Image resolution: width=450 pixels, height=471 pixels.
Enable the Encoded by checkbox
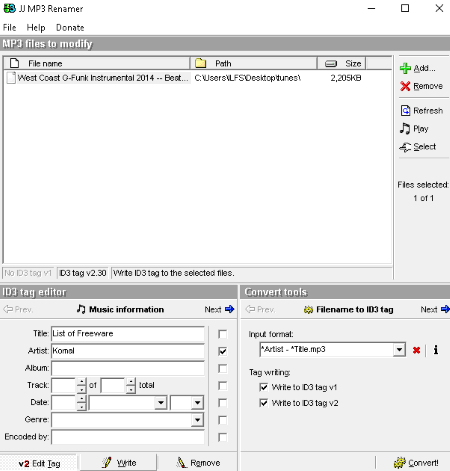222,437
